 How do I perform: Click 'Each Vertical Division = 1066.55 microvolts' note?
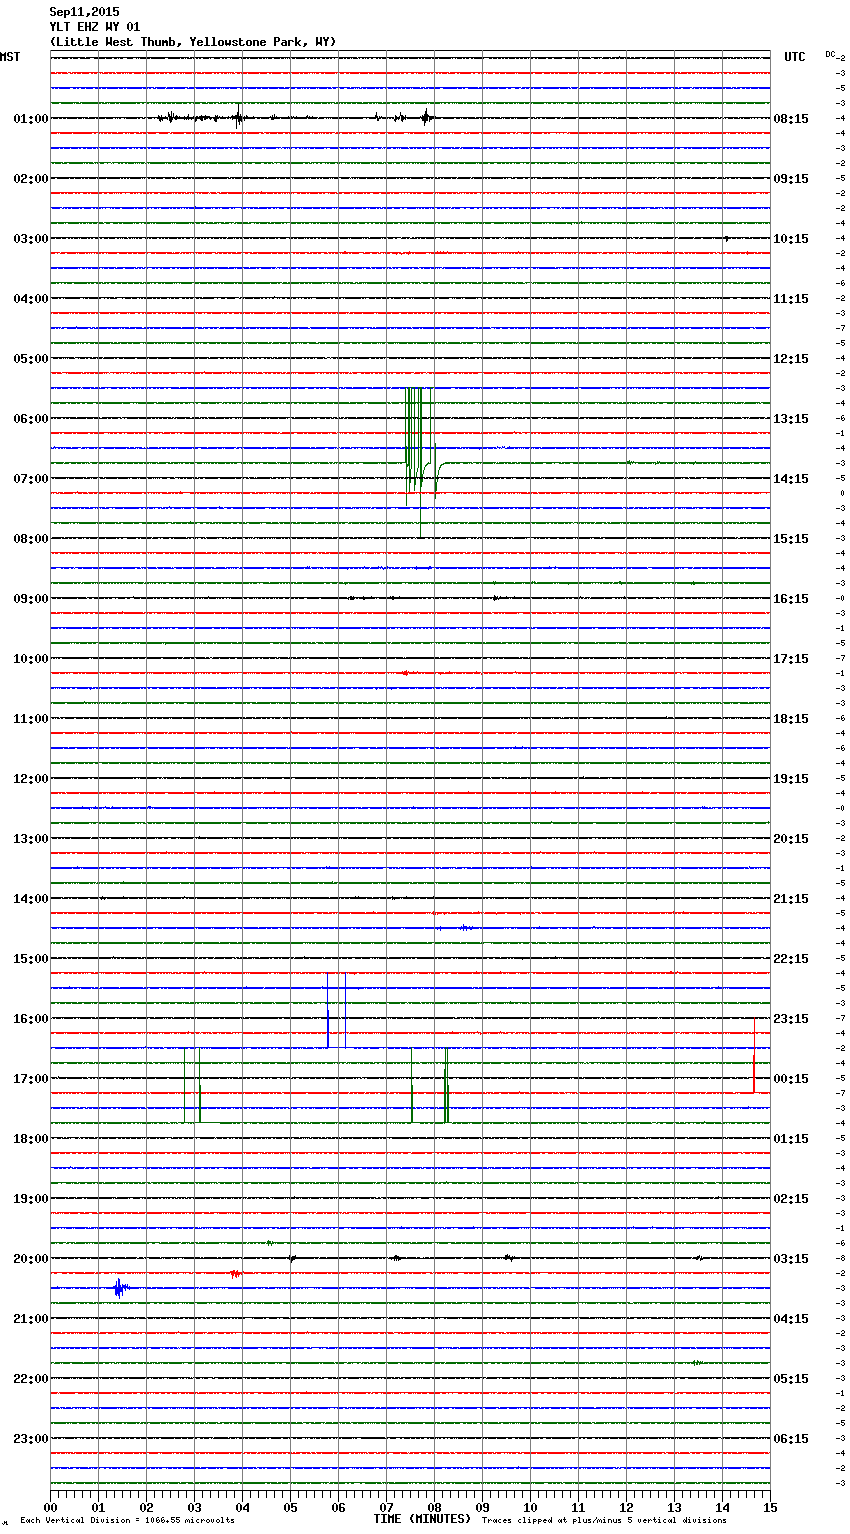(x=127, y=1521)
